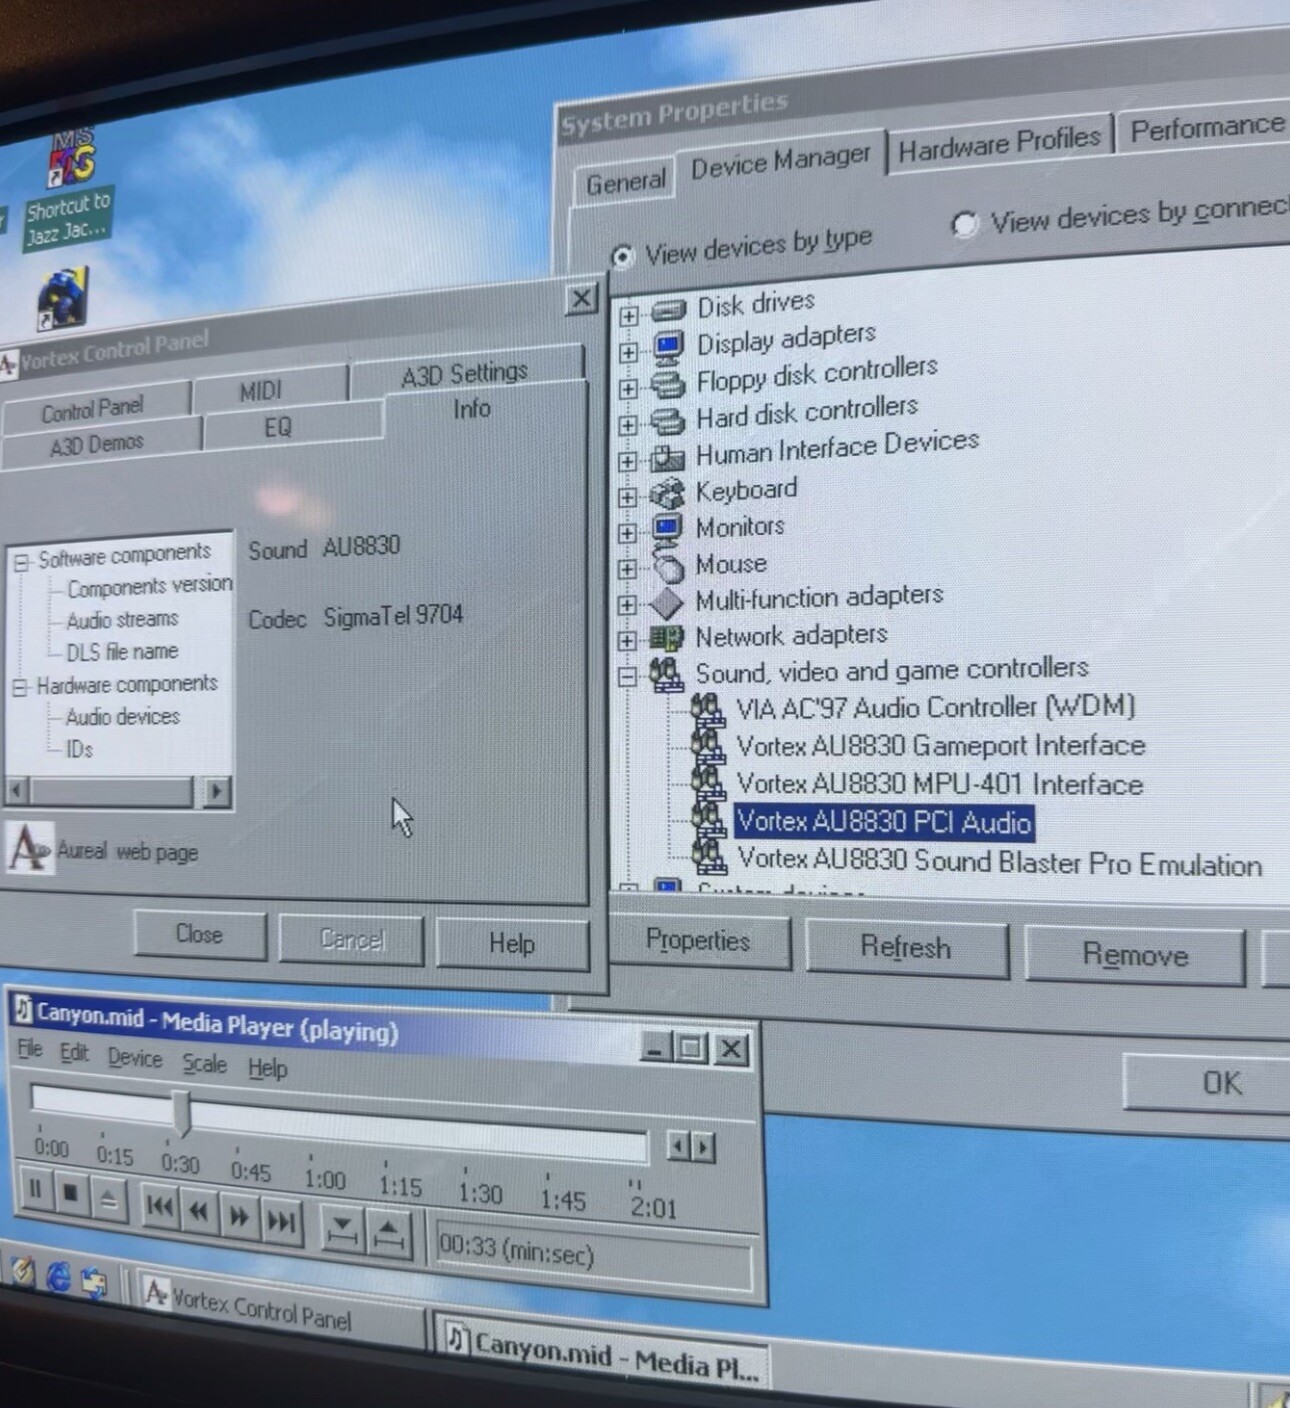Click the scroll-right arrow next to Media Player slider
Viewport: 1290px width, 1408px height.
point(704,1147)
